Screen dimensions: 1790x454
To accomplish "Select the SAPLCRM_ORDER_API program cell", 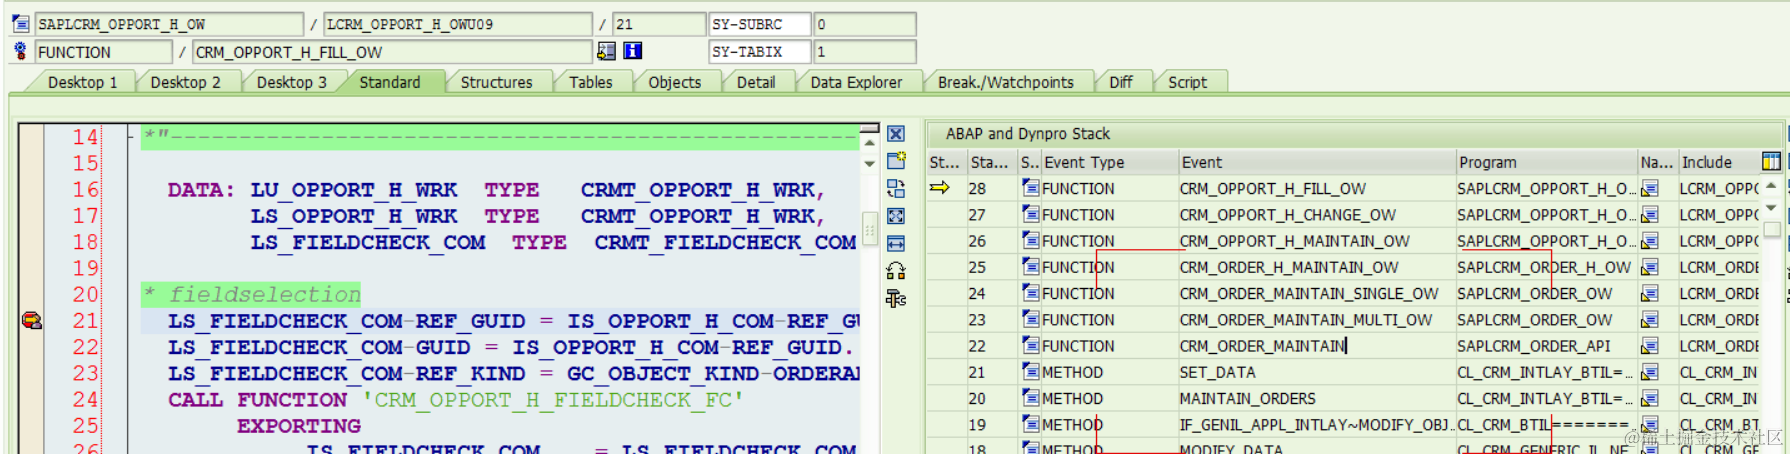I will pyautogui.click(x=1546, y=346).
